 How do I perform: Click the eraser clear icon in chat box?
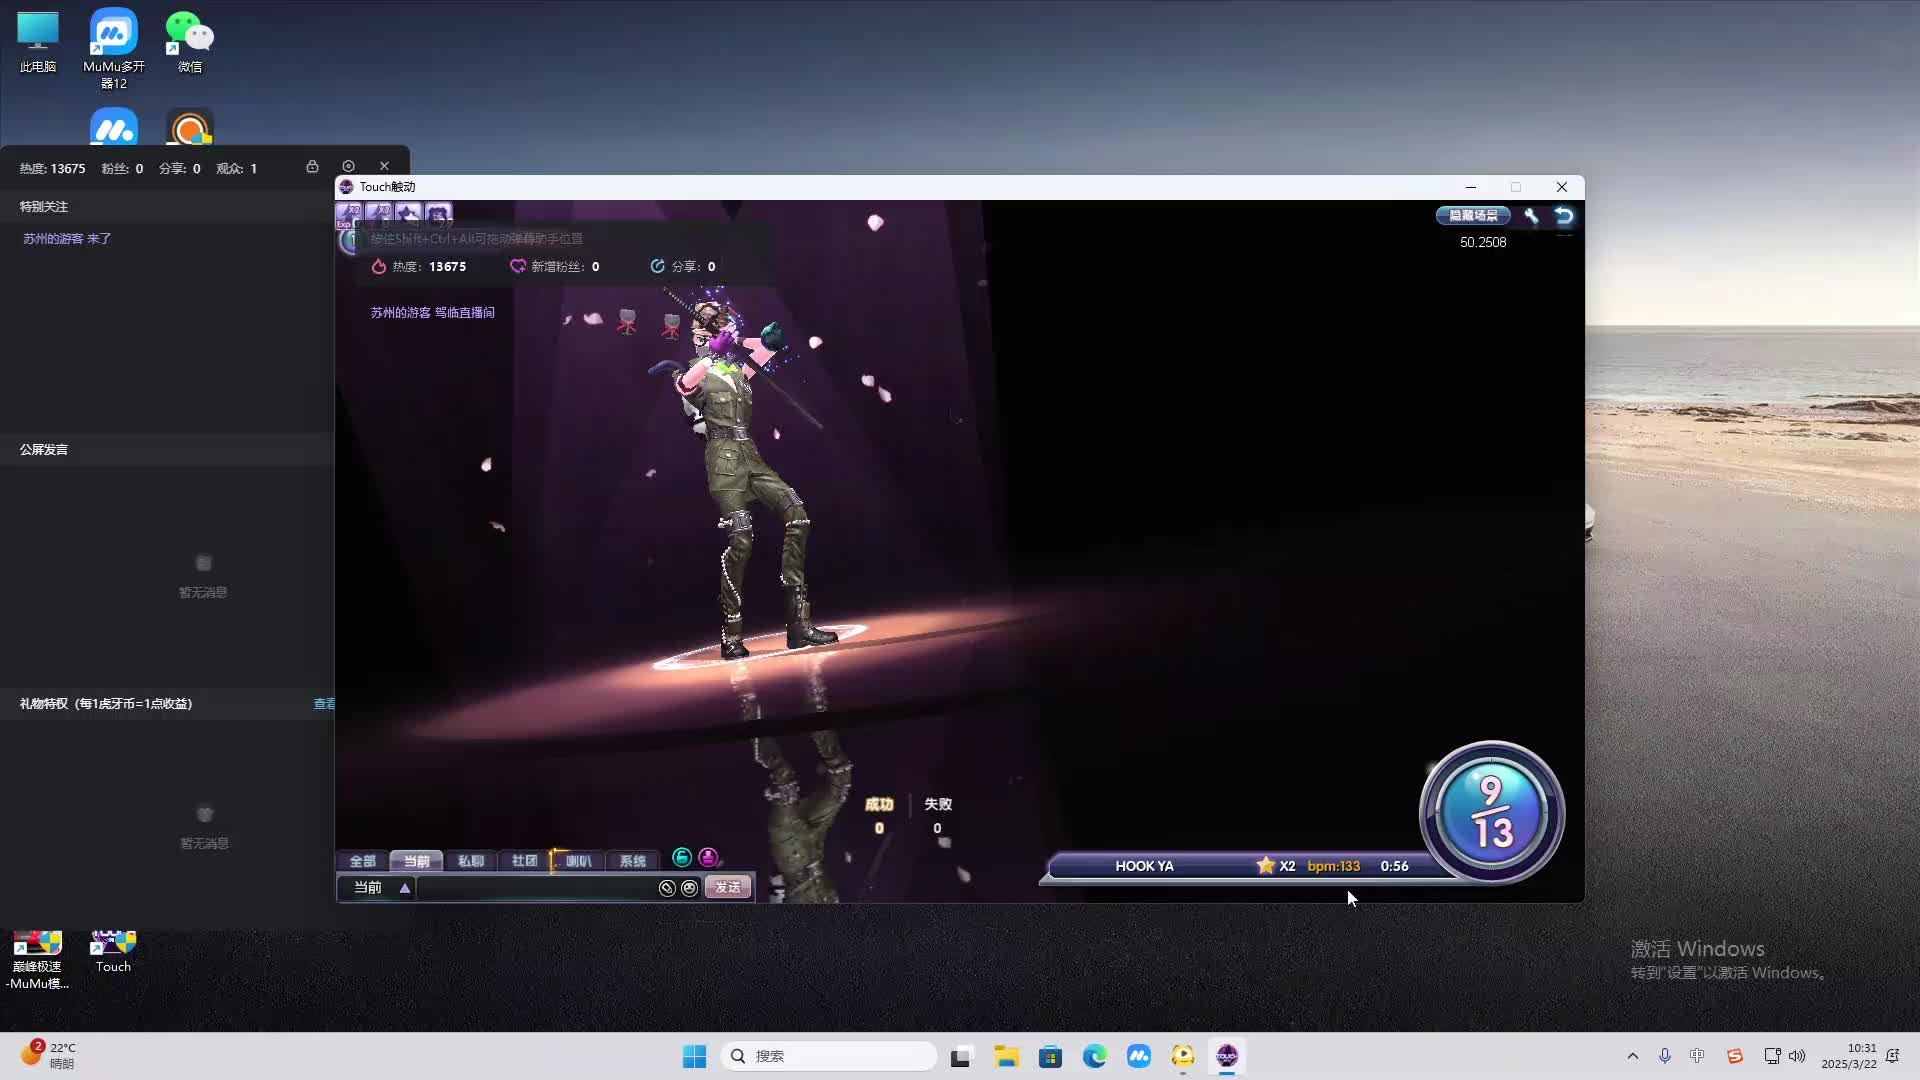tap(667, 888)
